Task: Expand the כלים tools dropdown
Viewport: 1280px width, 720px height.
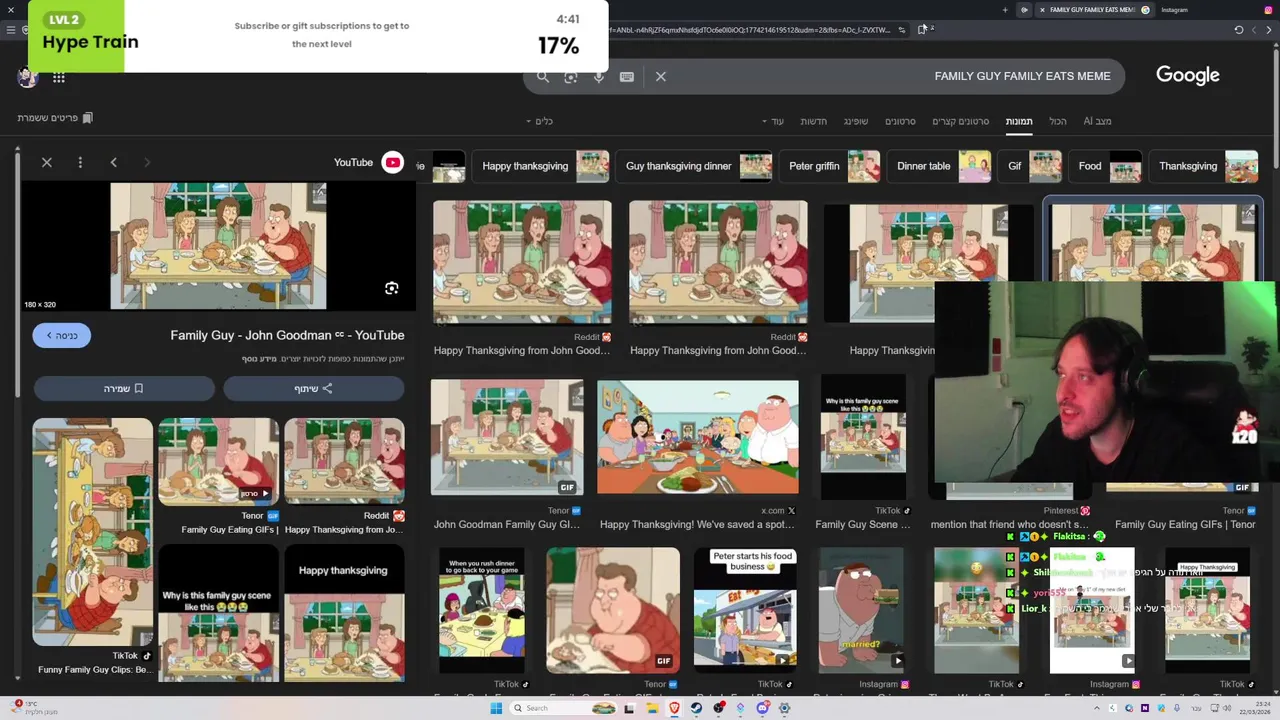Action: click(x=540, y=121)
